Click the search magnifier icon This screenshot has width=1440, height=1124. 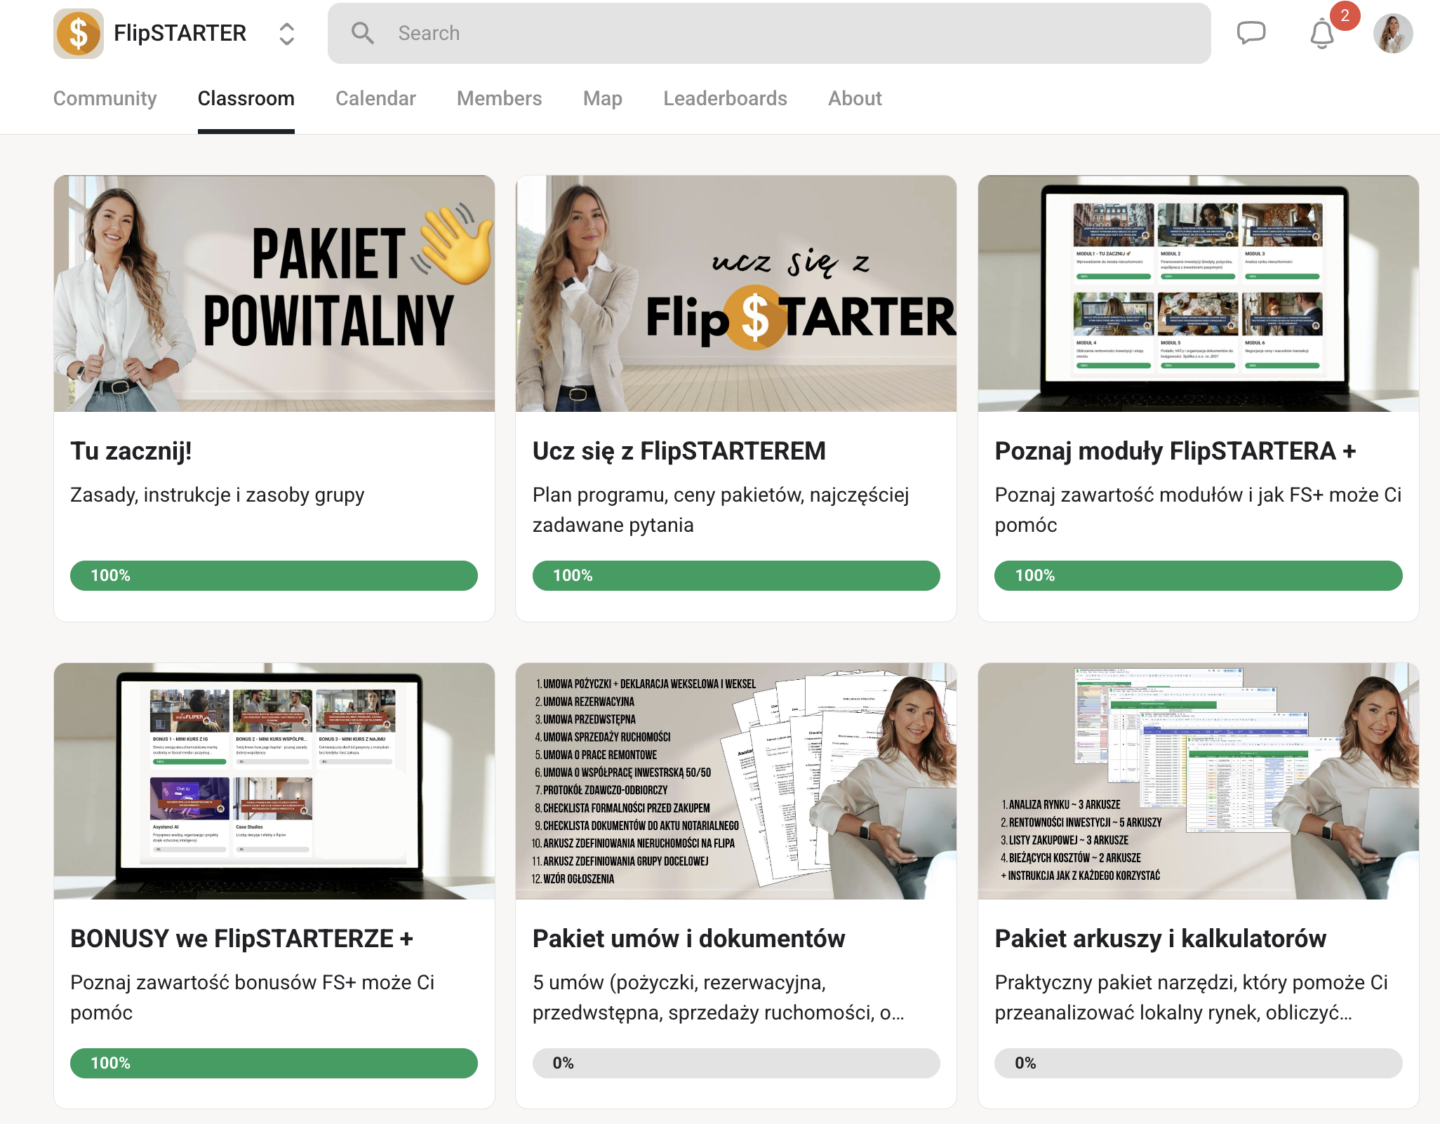362,33
